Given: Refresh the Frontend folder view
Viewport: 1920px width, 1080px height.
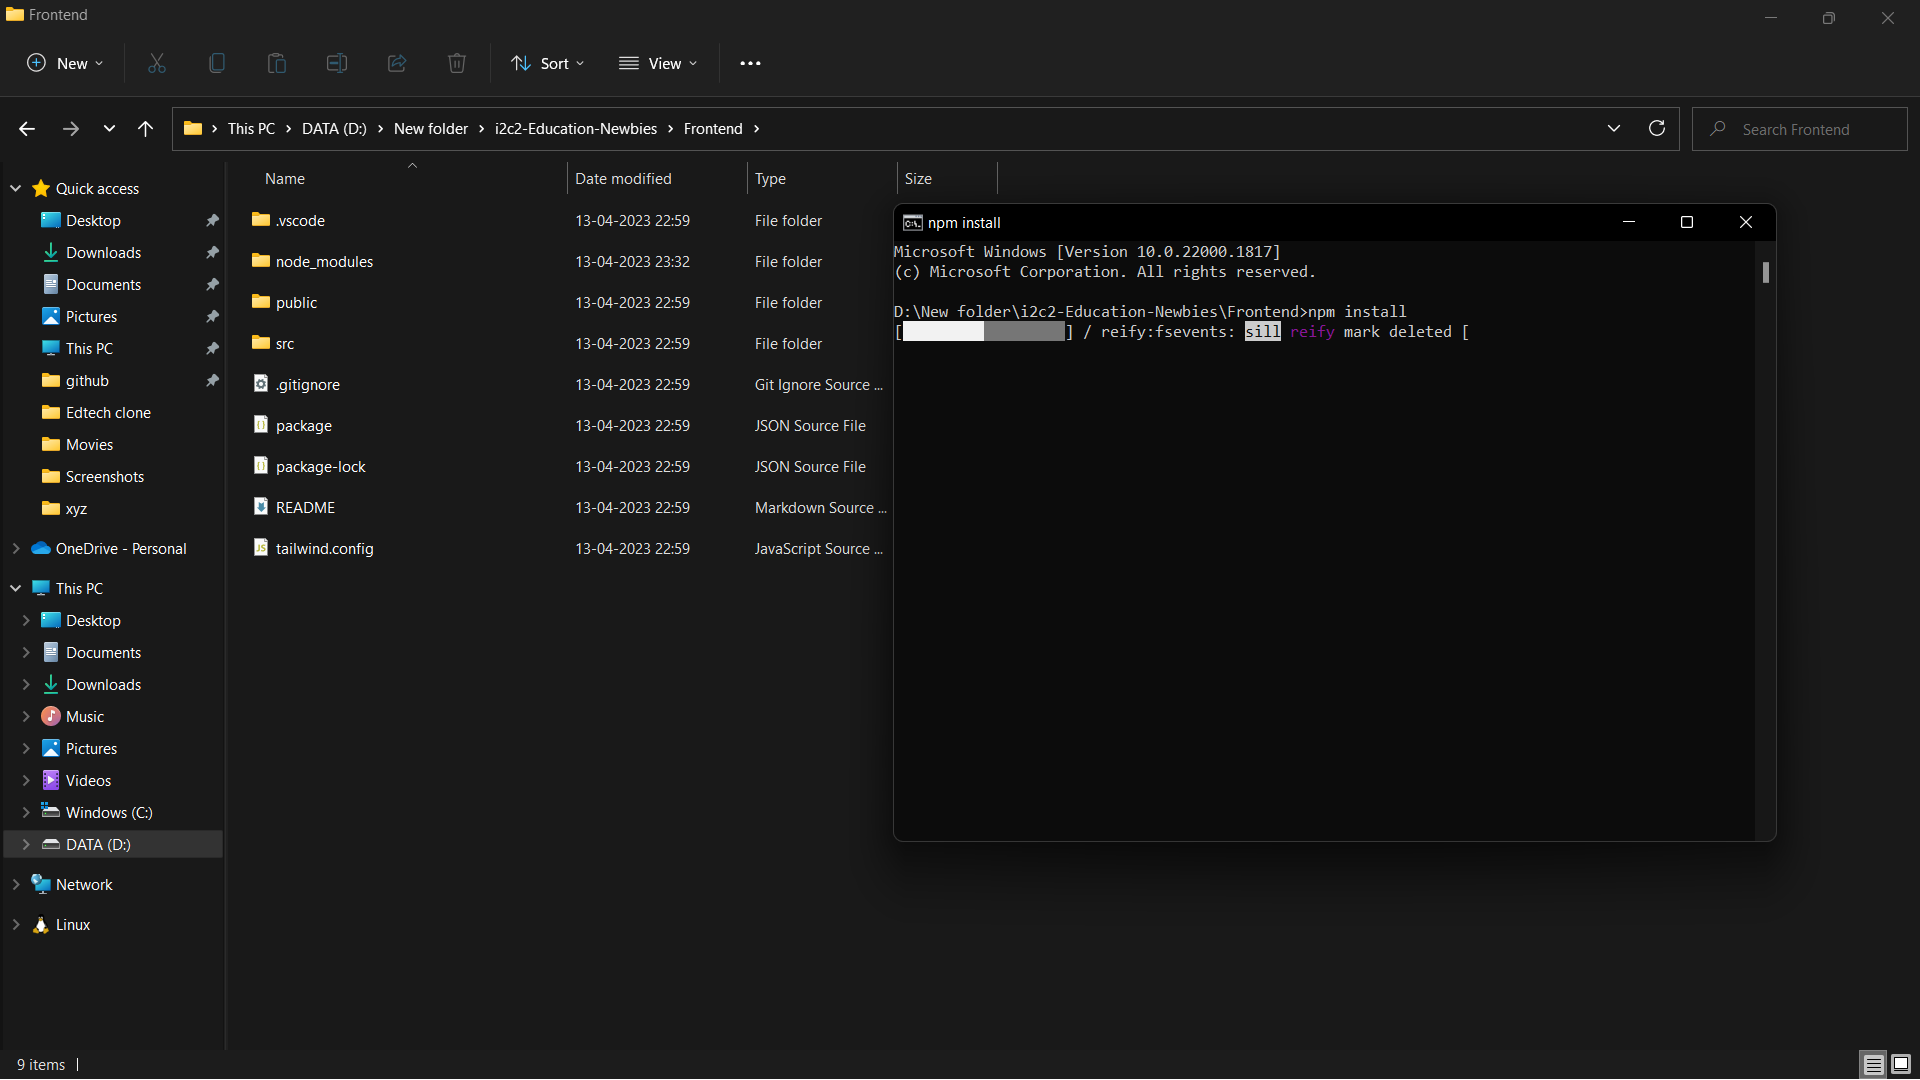Looking at the screenshot, I should coord(1657,129).
